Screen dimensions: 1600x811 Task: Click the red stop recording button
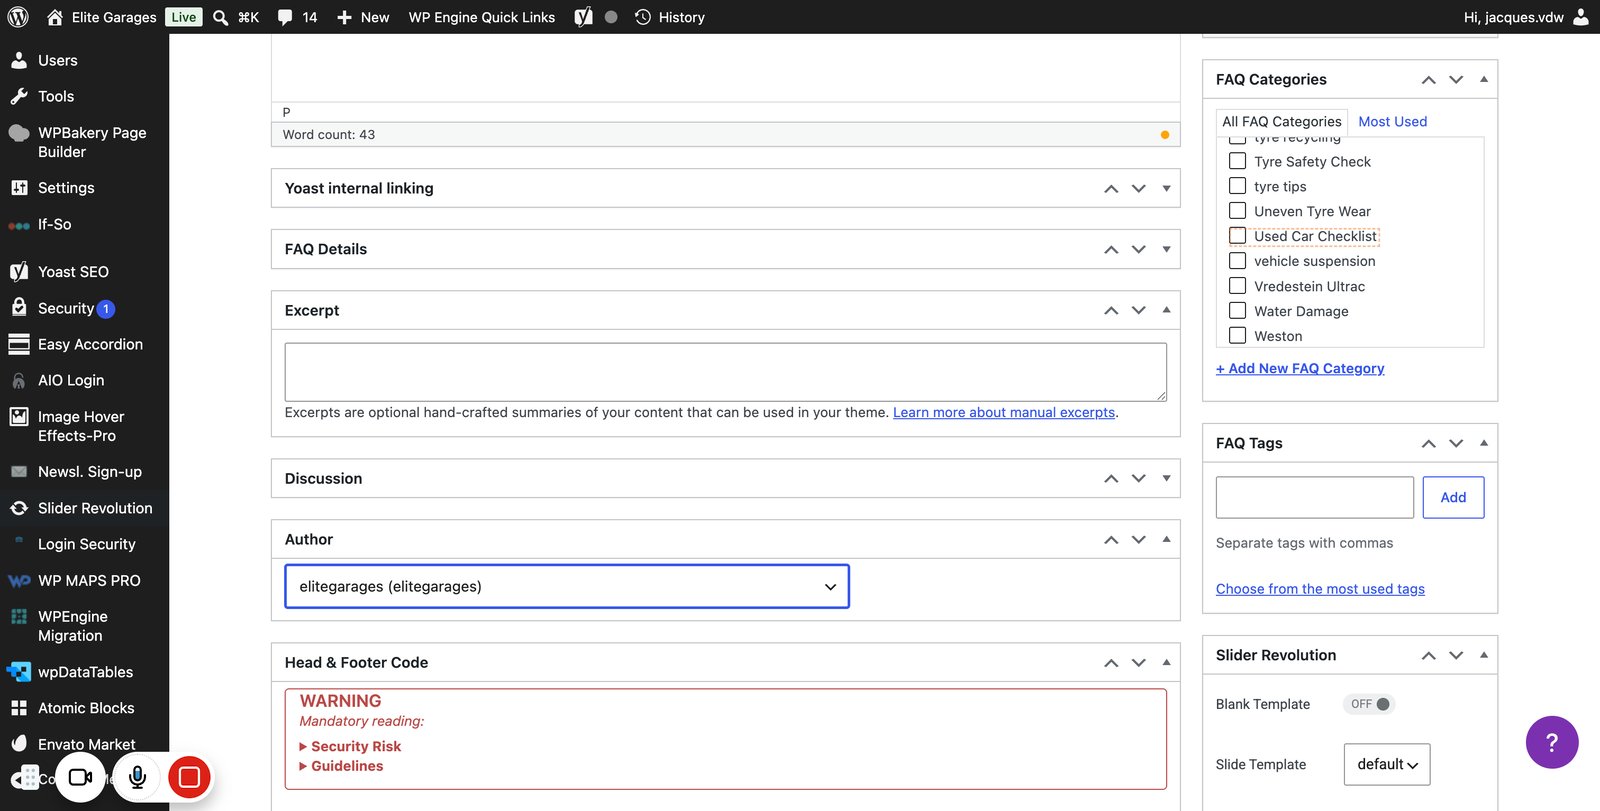pyautogui.click(x=189, y=777)
